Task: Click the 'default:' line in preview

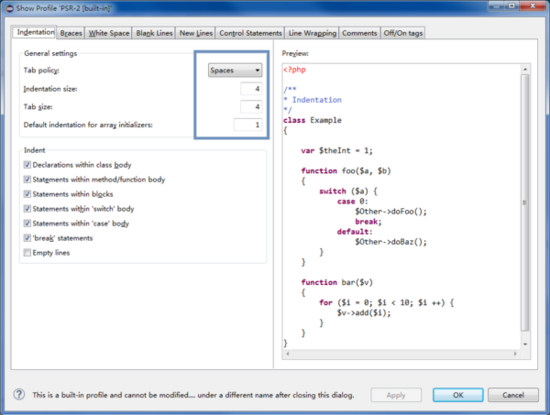Action: tap(355, 232)
